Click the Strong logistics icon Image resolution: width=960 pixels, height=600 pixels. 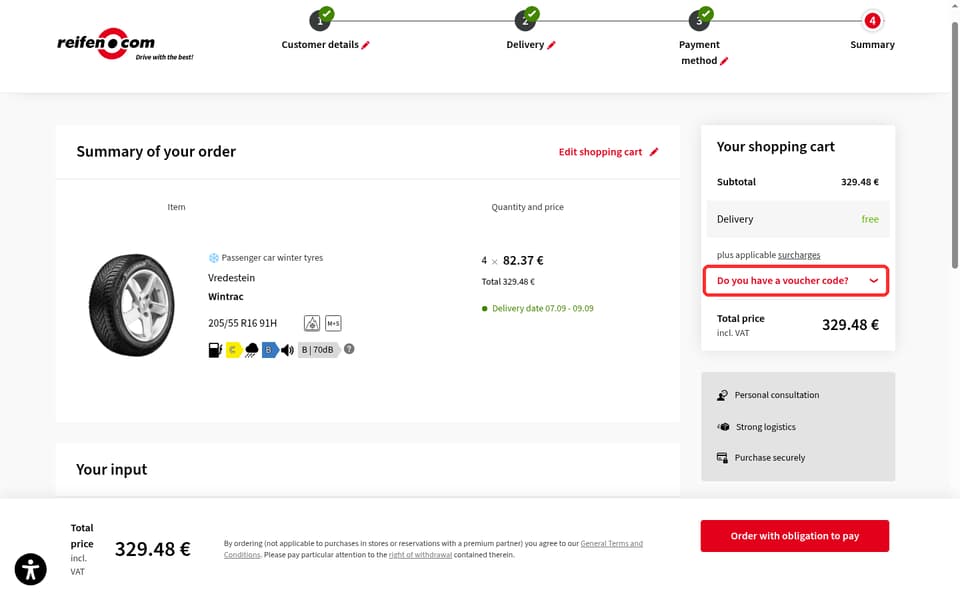click(x=723, y=427)
